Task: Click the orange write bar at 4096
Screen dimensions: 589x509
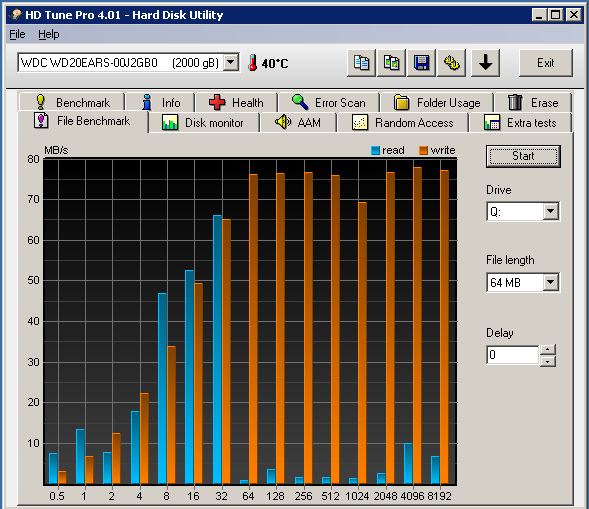Action: [x=417, y=325]
